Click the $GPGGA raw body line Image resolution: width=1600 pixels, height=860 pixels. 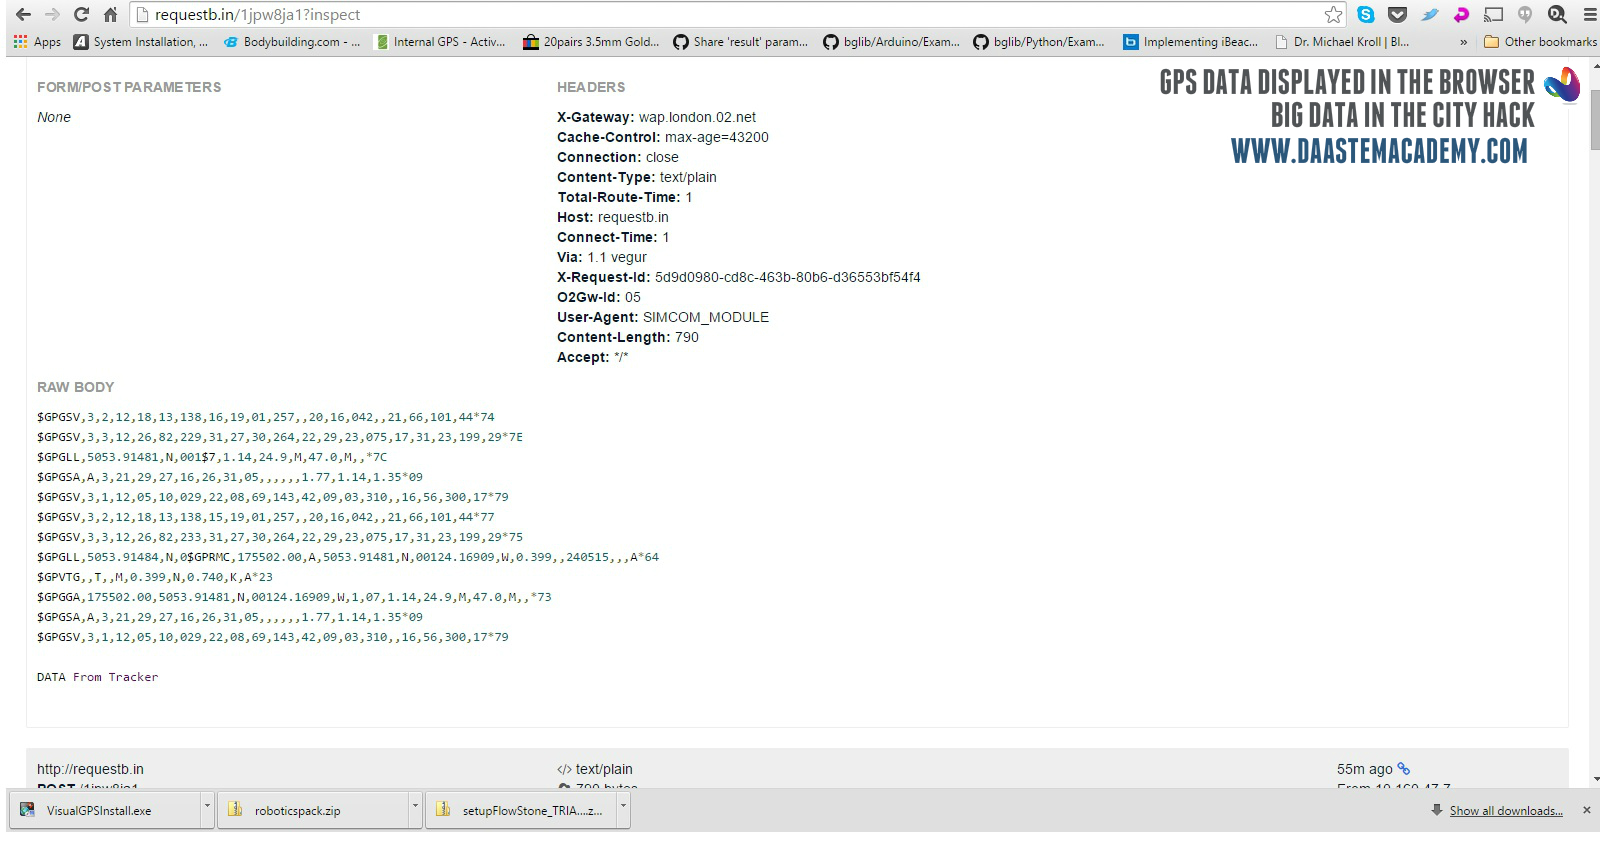[294, 597]
